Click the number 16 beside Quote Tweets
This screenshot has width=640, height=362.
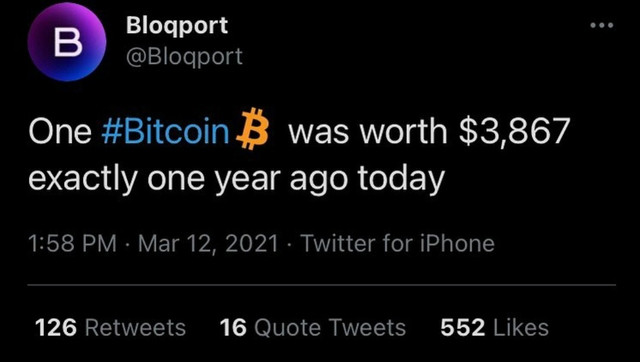[x=233, y=327]
